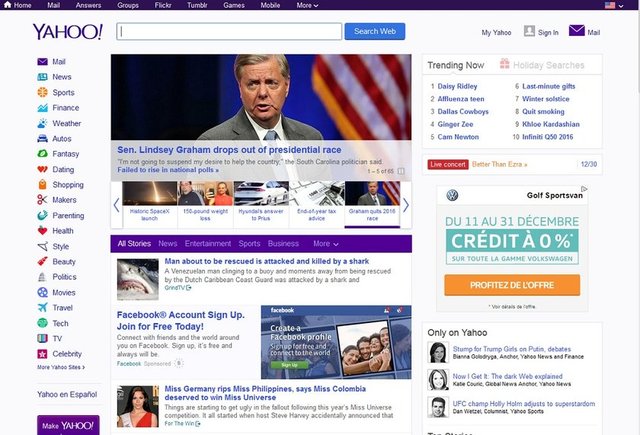Click the Facebook Sign Up green button
The image size is (640, 435).
pyautogui.click(x=289, y=365)
